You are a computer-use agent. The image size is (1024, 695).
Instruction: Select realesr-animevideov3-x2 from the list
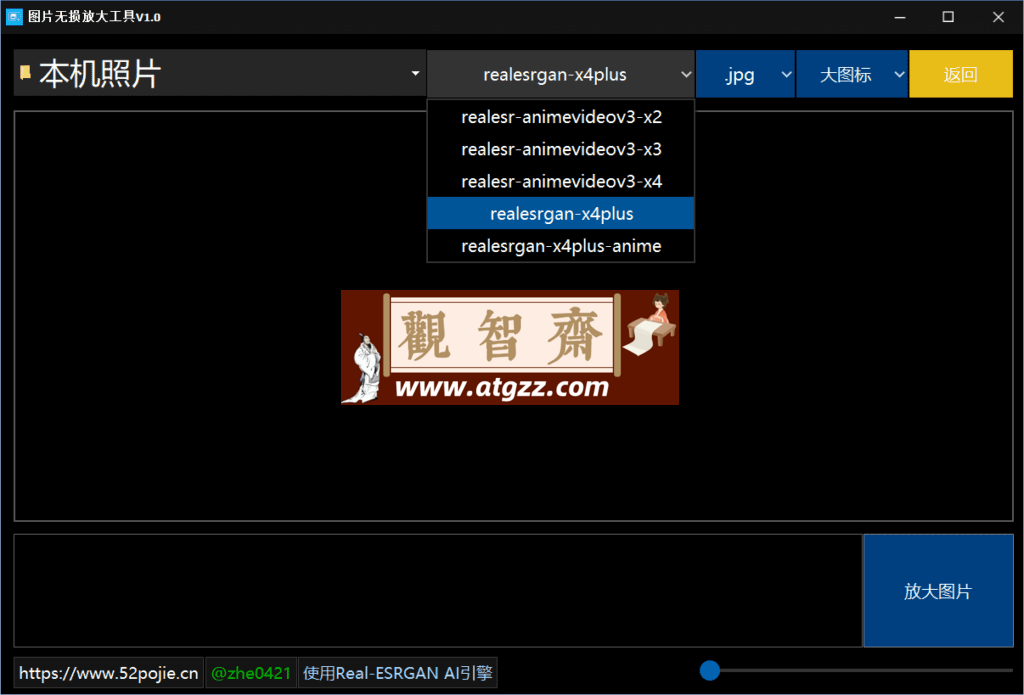561,117
